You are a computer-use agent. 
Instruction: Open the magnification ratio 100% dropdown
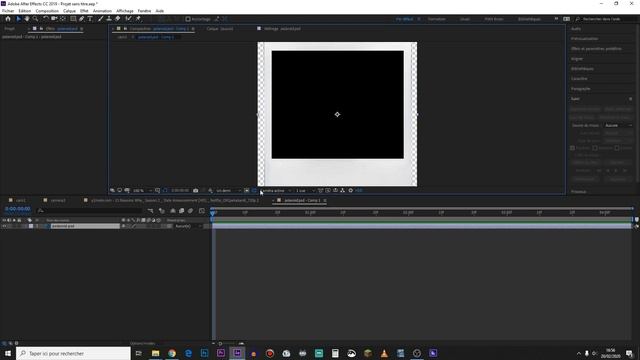[x=142, y=191]
